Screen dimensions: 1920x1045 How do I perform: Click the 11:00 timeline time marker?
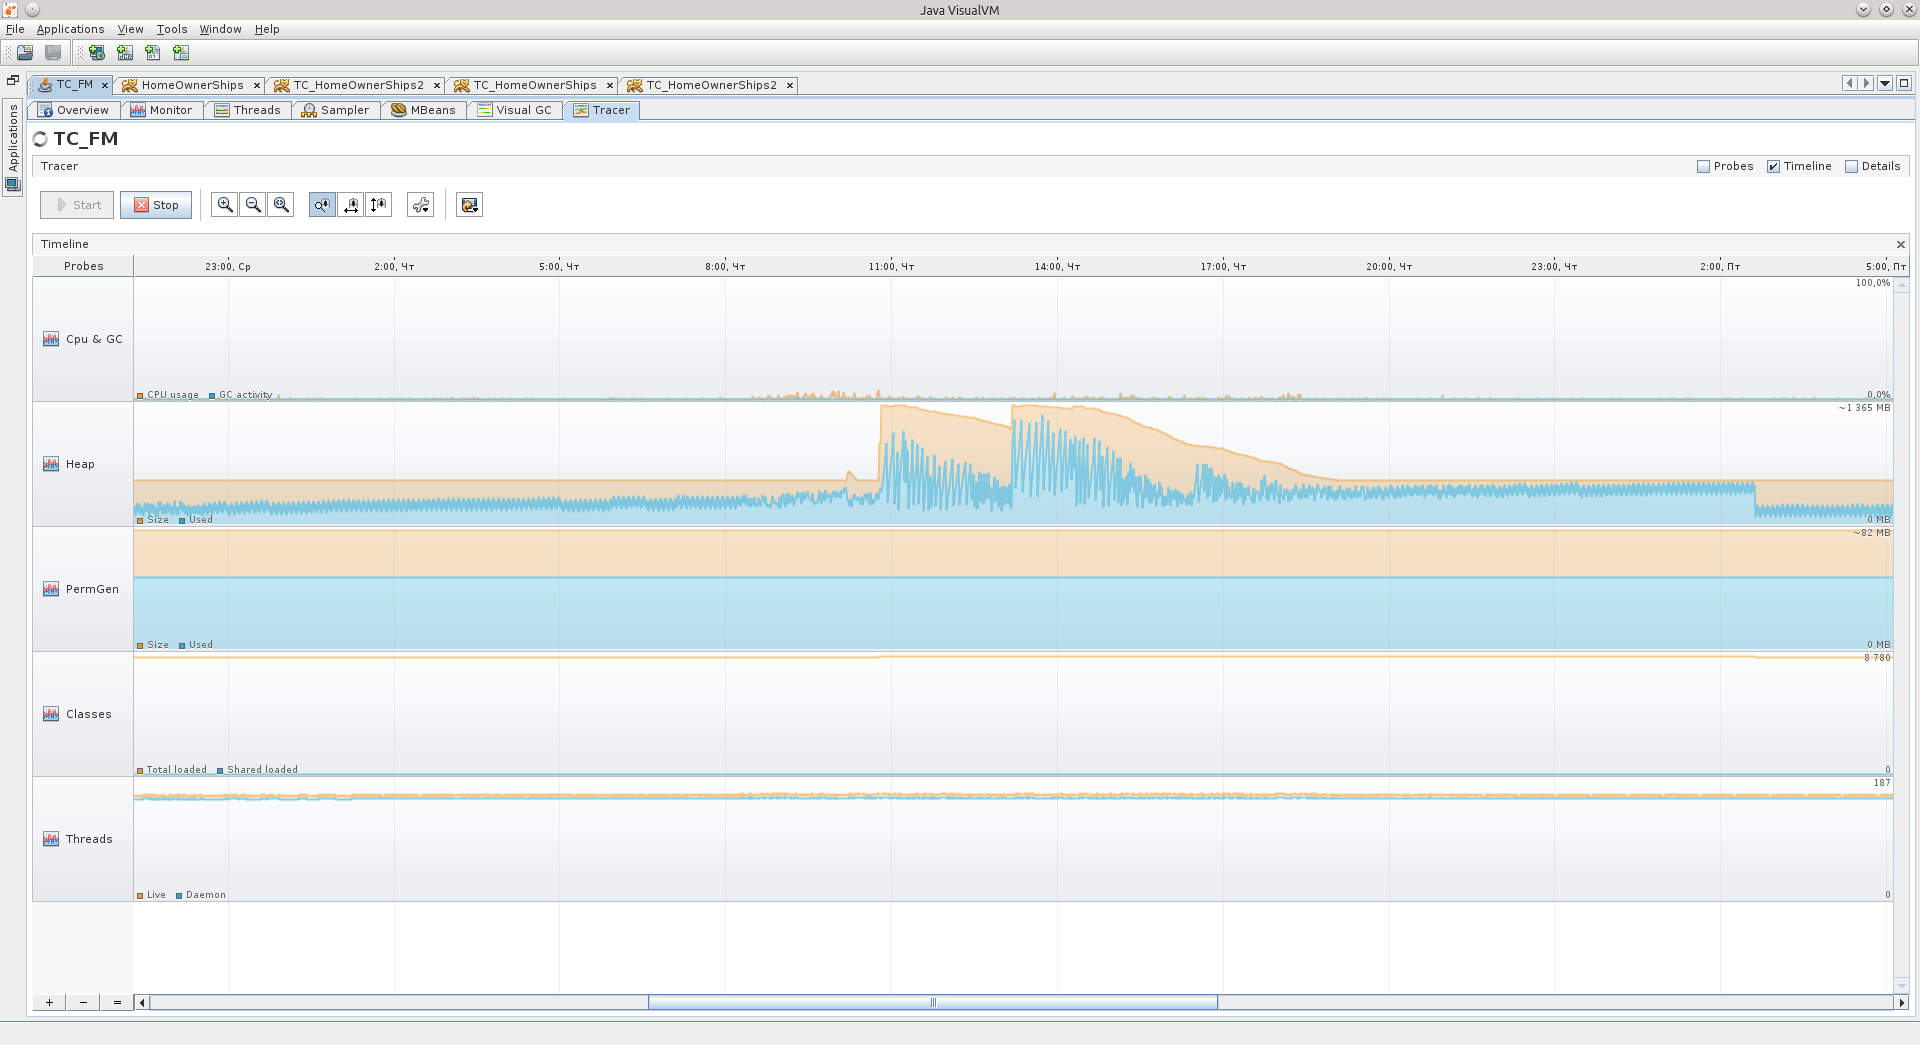(x=891, y=267)
